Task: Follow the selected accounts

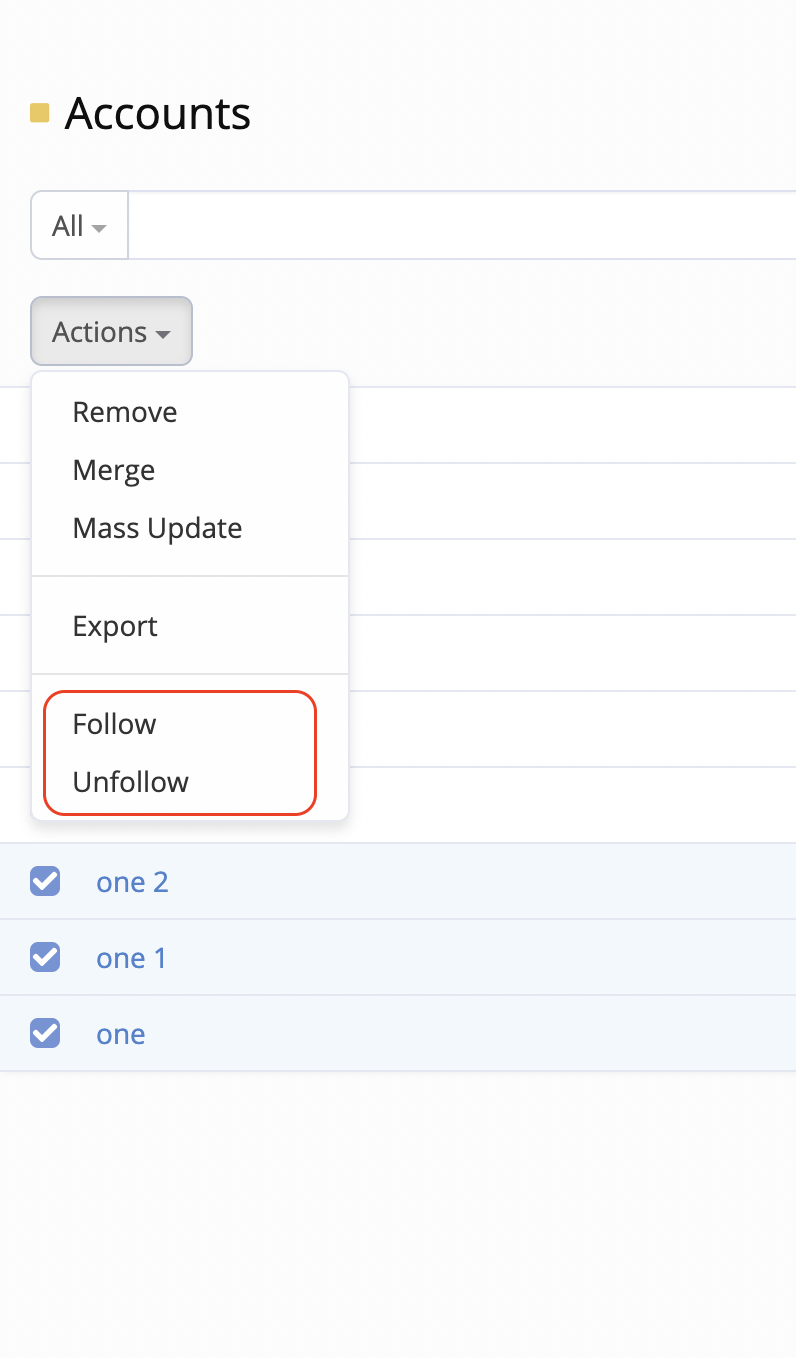Action: pos(114,724)
